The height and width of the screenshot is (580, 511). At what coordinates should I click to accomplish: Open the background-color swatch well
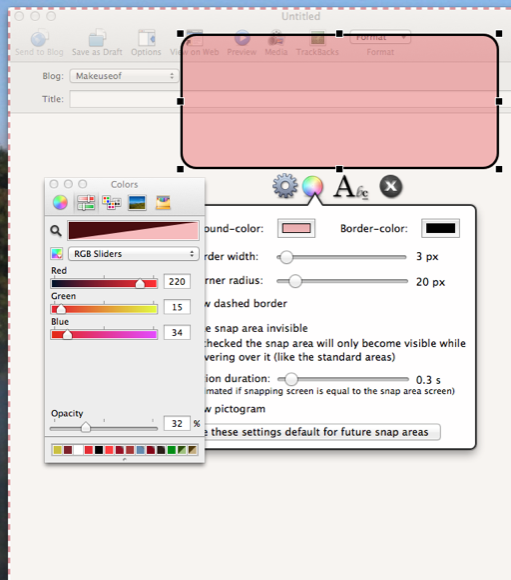[x=296, y=228]
